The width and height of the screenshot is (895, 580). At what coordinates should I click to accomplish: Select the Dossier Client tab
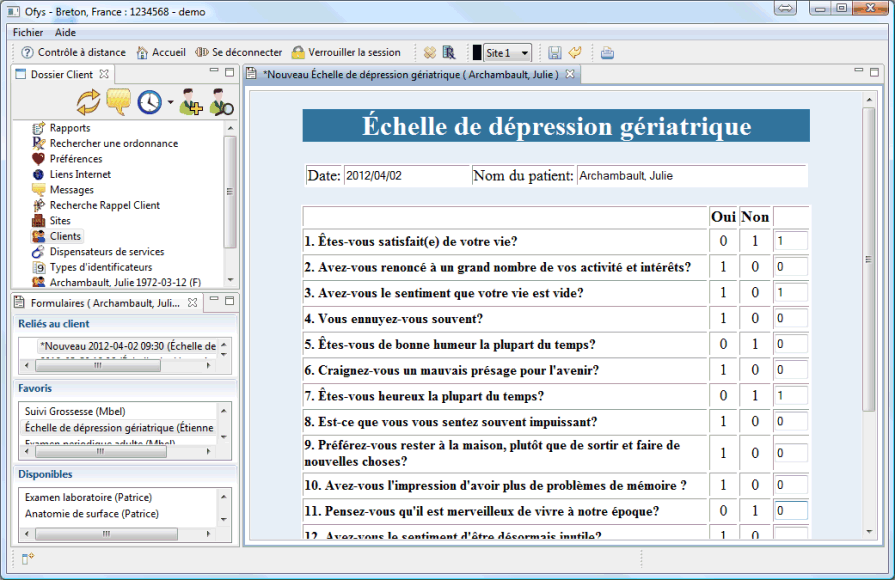(61, 74)
